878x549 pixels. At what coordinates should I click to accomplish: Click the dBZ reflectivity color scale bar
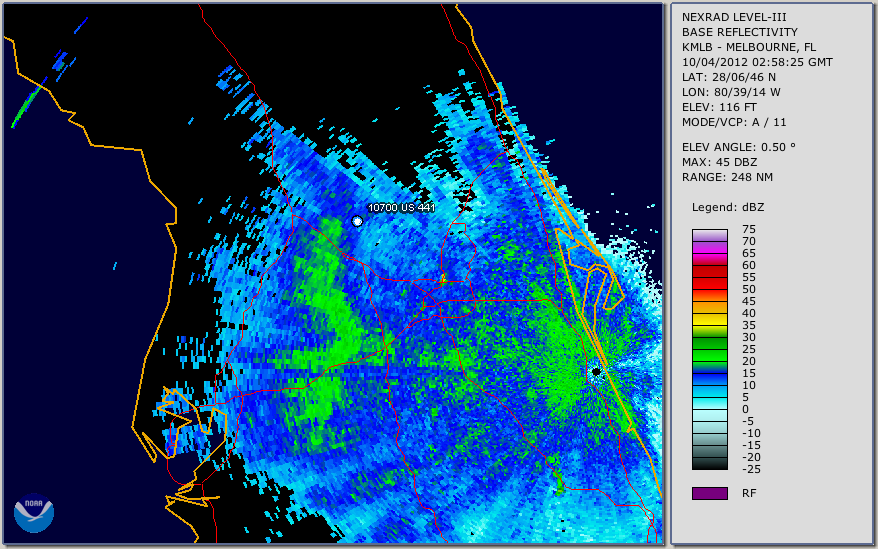(710, 349)
